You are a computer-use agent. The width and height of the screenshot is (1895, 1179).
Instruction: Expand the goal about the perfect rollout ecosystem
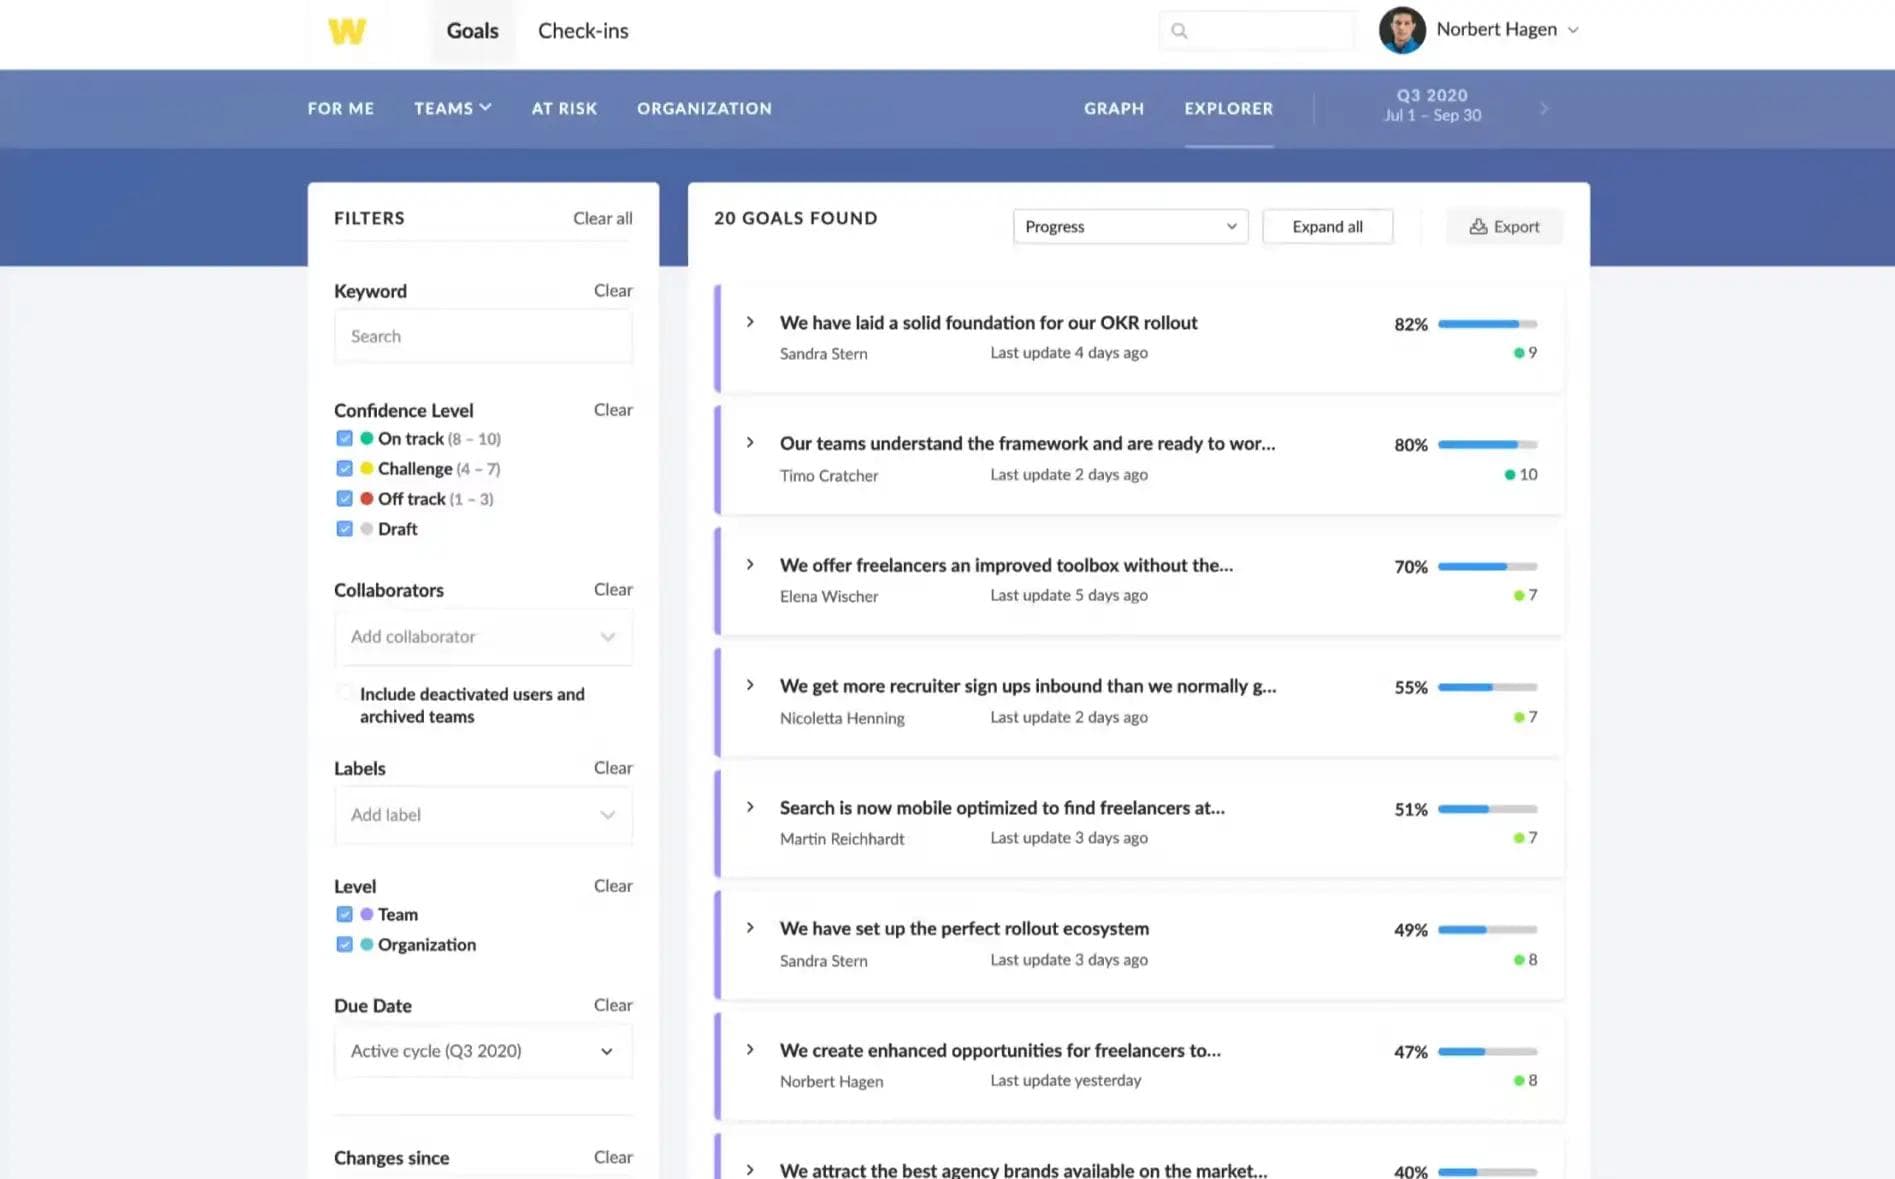pyautogui.click(x=750, y=927)
